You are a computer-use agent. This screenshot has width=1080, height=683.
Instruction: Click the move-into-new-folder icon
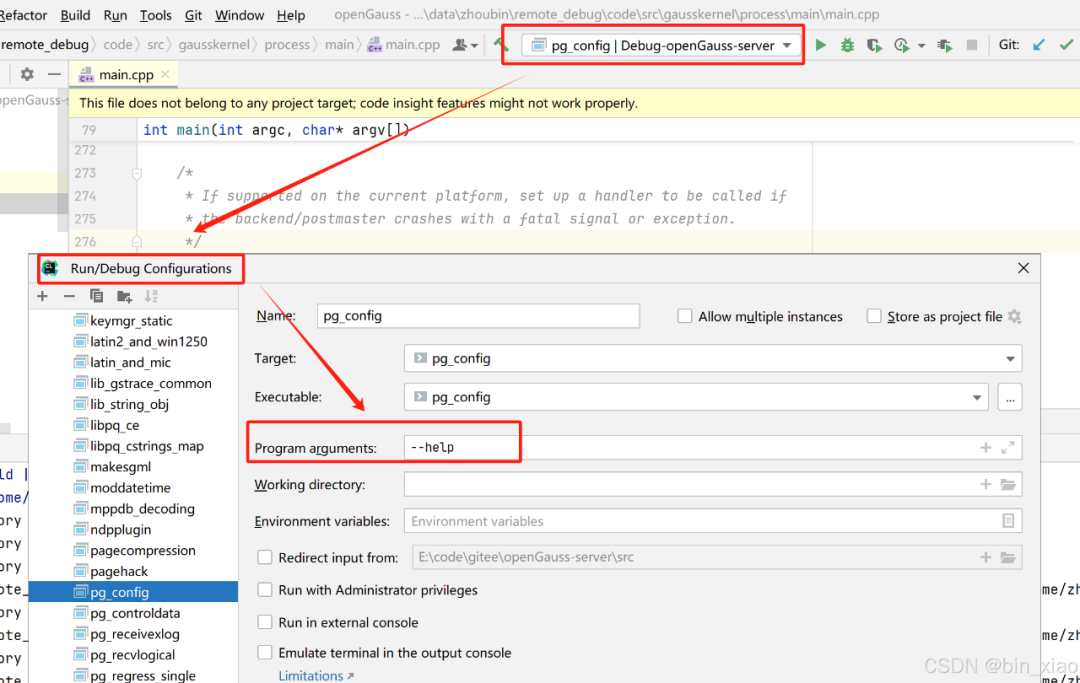pos(124,296)
